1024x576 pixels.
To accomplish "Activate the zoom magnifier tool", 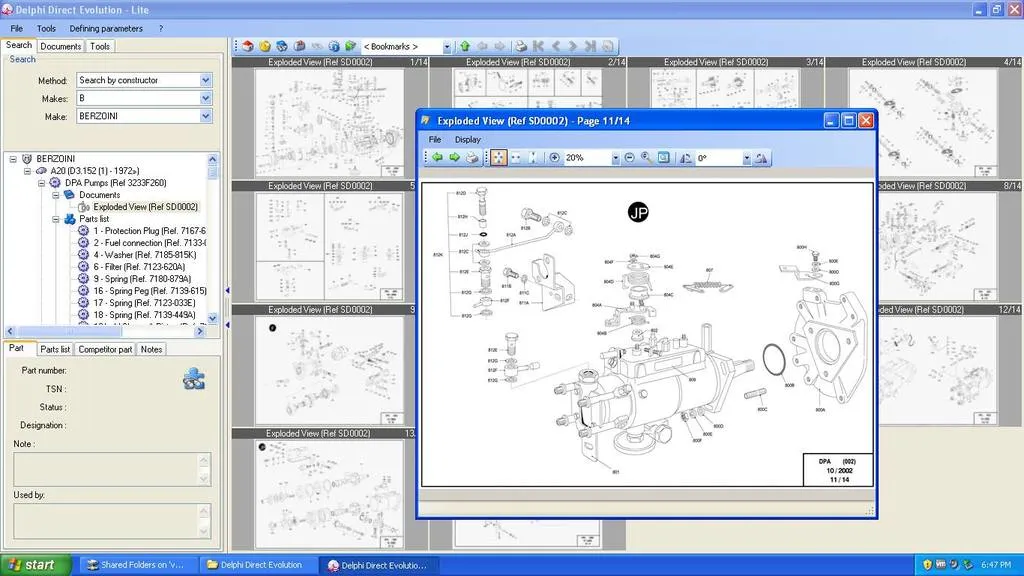I will (x=647, y=157).
